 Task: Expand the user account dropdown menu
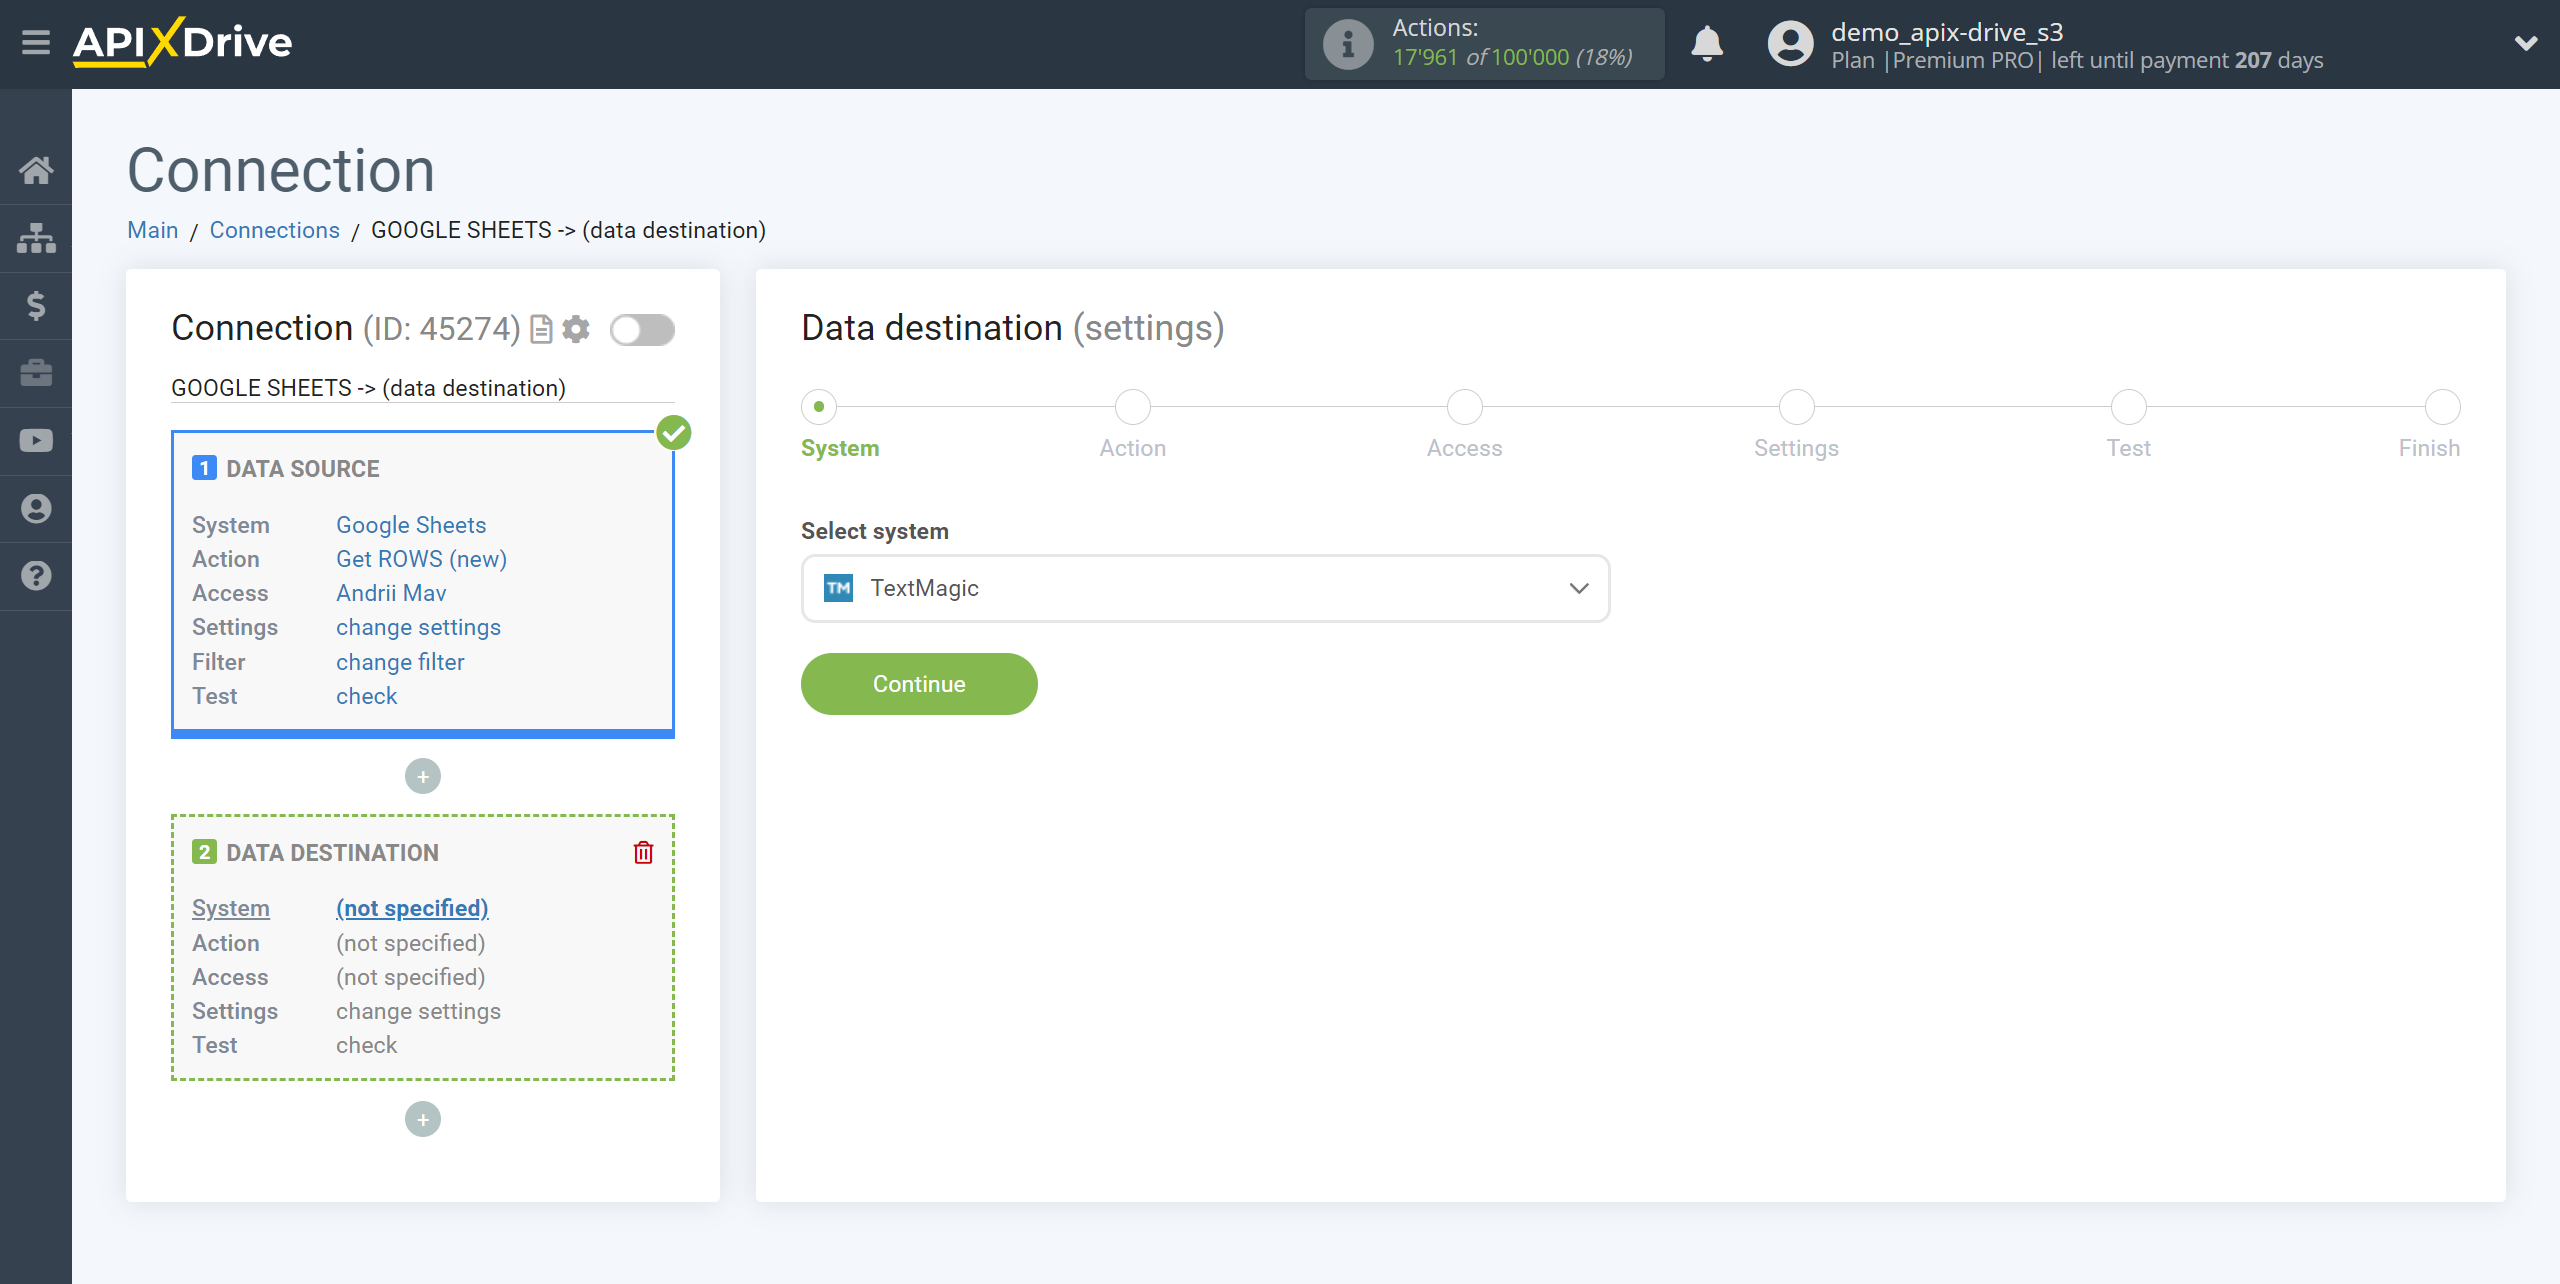[x=2526, y=44]
